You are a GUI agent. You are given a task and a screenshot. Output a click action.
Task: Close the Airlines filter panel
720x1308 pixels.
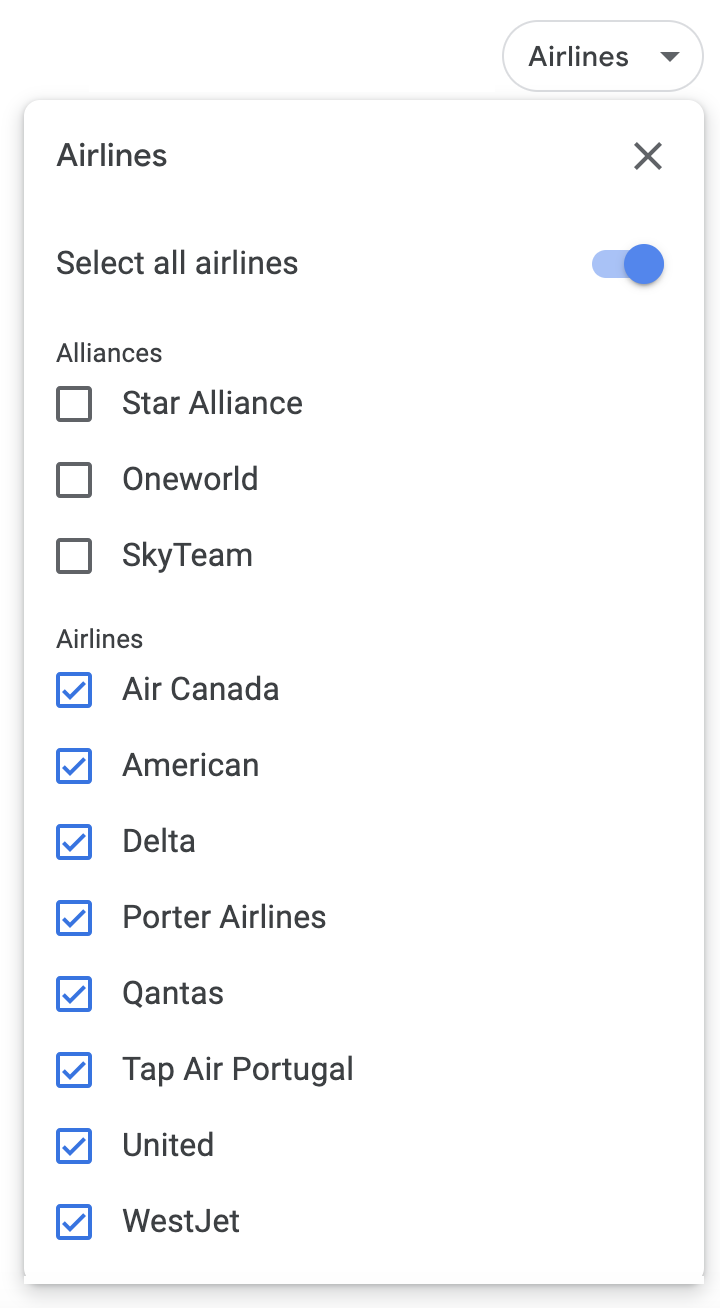[648, 156]
